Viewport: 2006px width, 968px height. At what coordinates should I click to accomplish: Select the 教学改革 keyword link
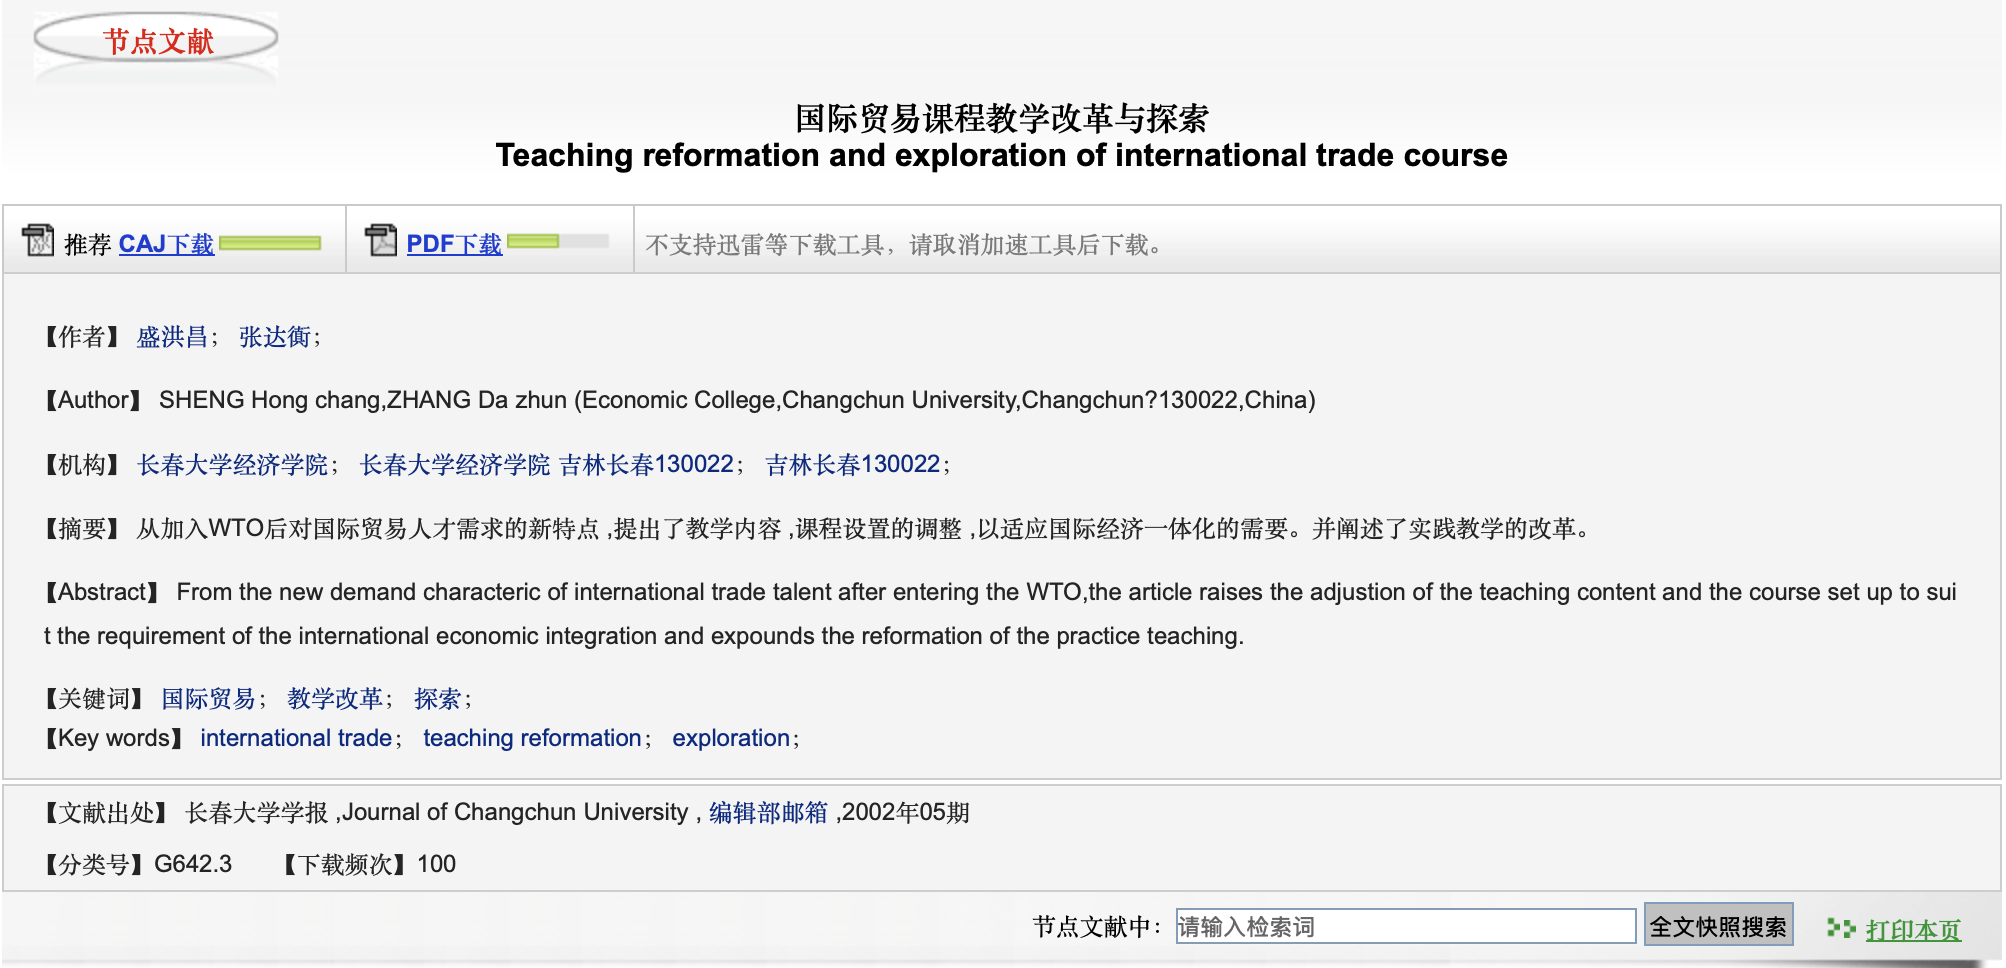click(335, 699)
